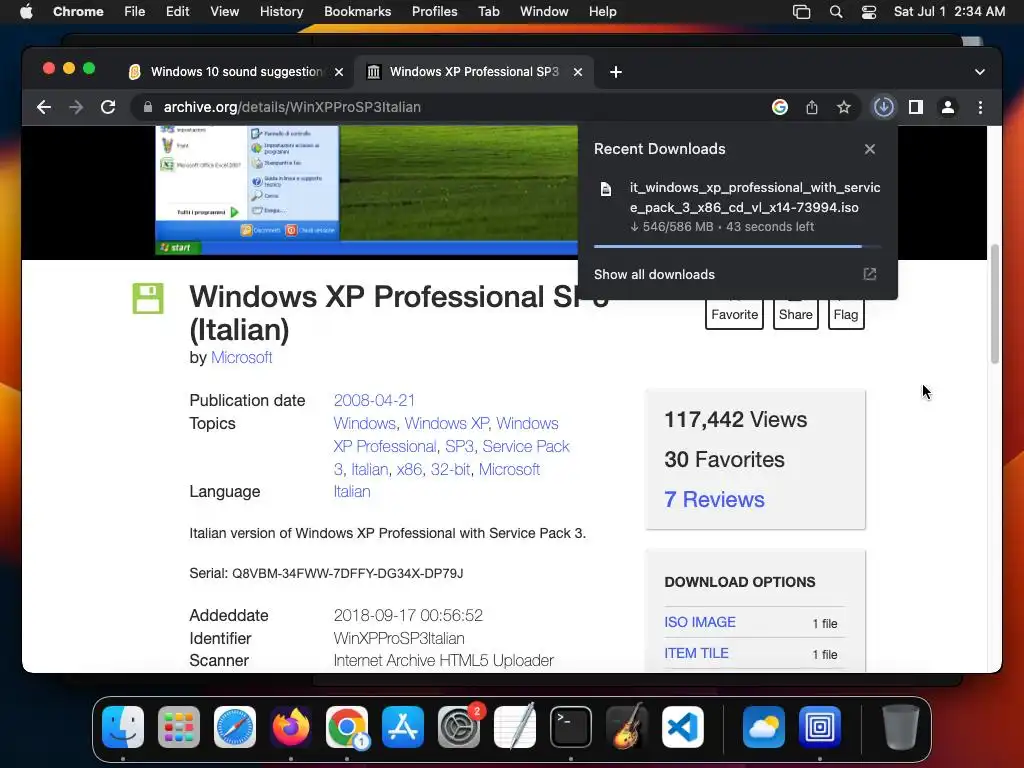Open Visual Studio Code from the Dock
The width and height of the screenshot is (1024, 768).
tap(682, 727)
